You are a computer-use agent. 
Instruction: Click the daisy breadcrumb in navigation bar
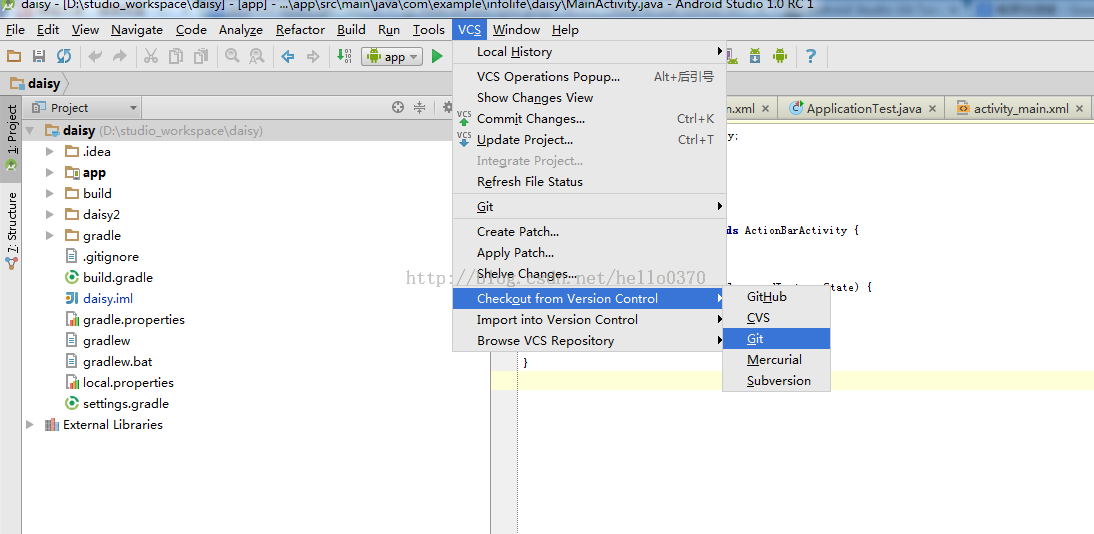pyautogui.click(x=36, y=84)
